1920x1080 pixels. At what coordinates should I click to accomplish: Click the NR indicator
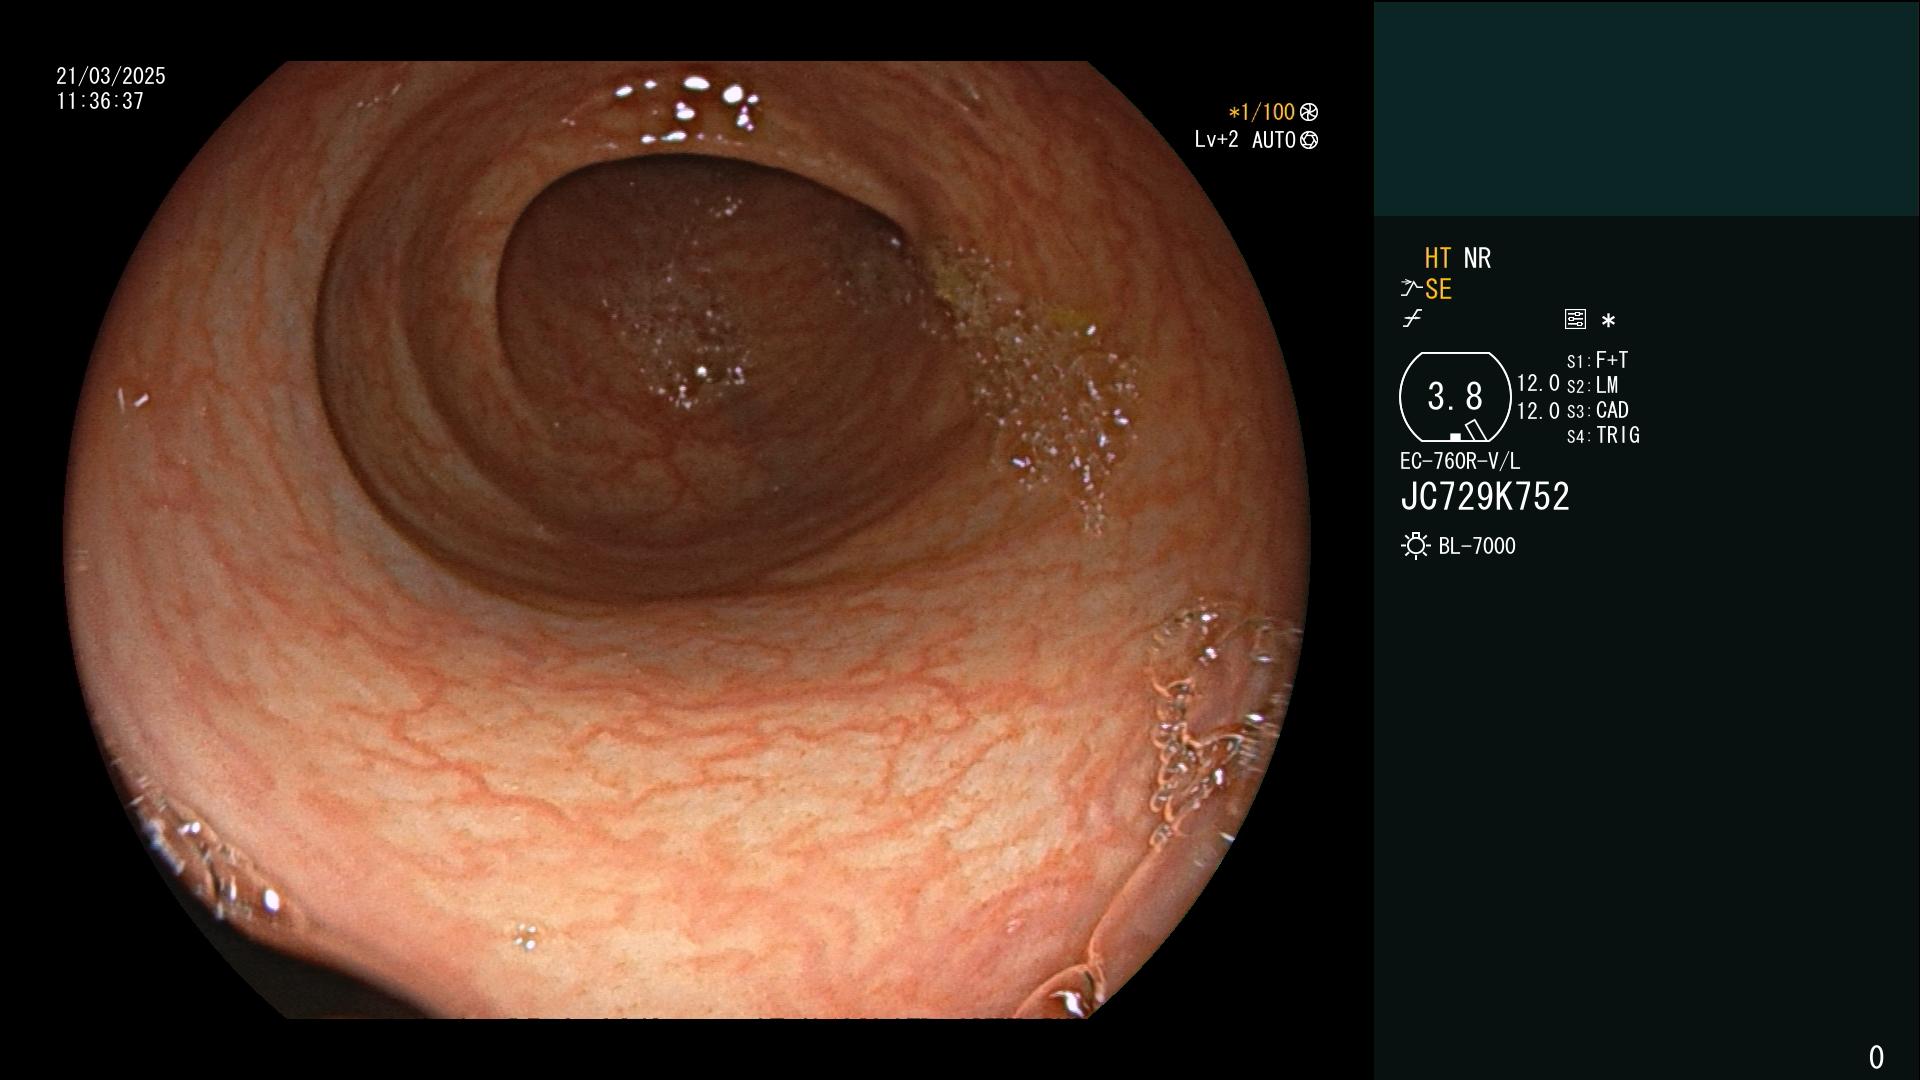(1477, 258)
